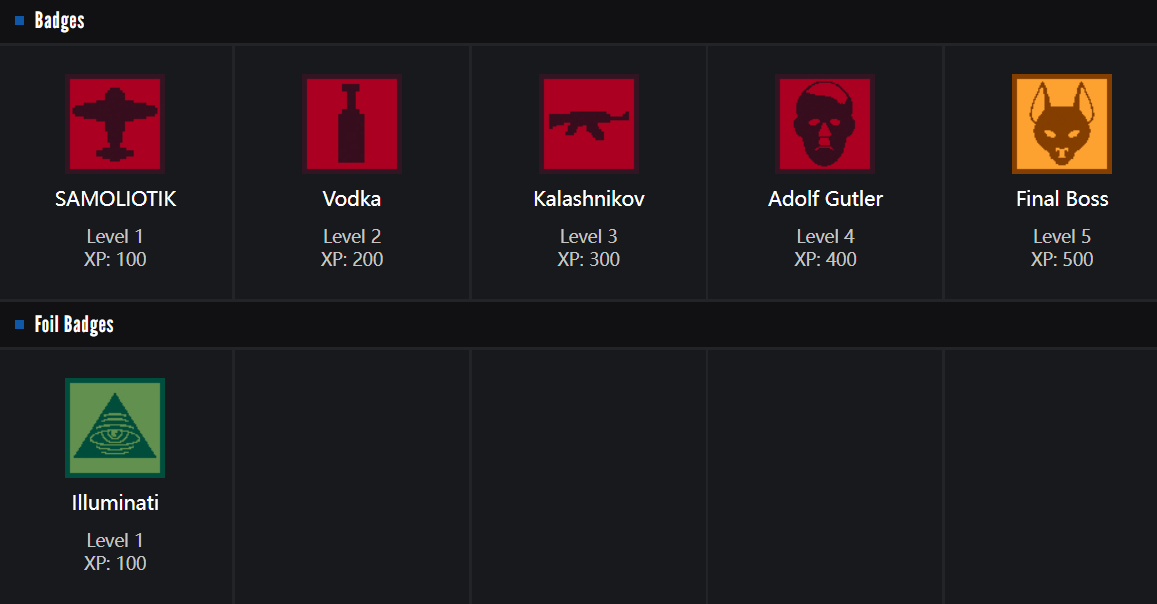Viewport: 1157px width, 604px height.
Task: Click the blue square beside Badges header
Action: tap(20, 20)
